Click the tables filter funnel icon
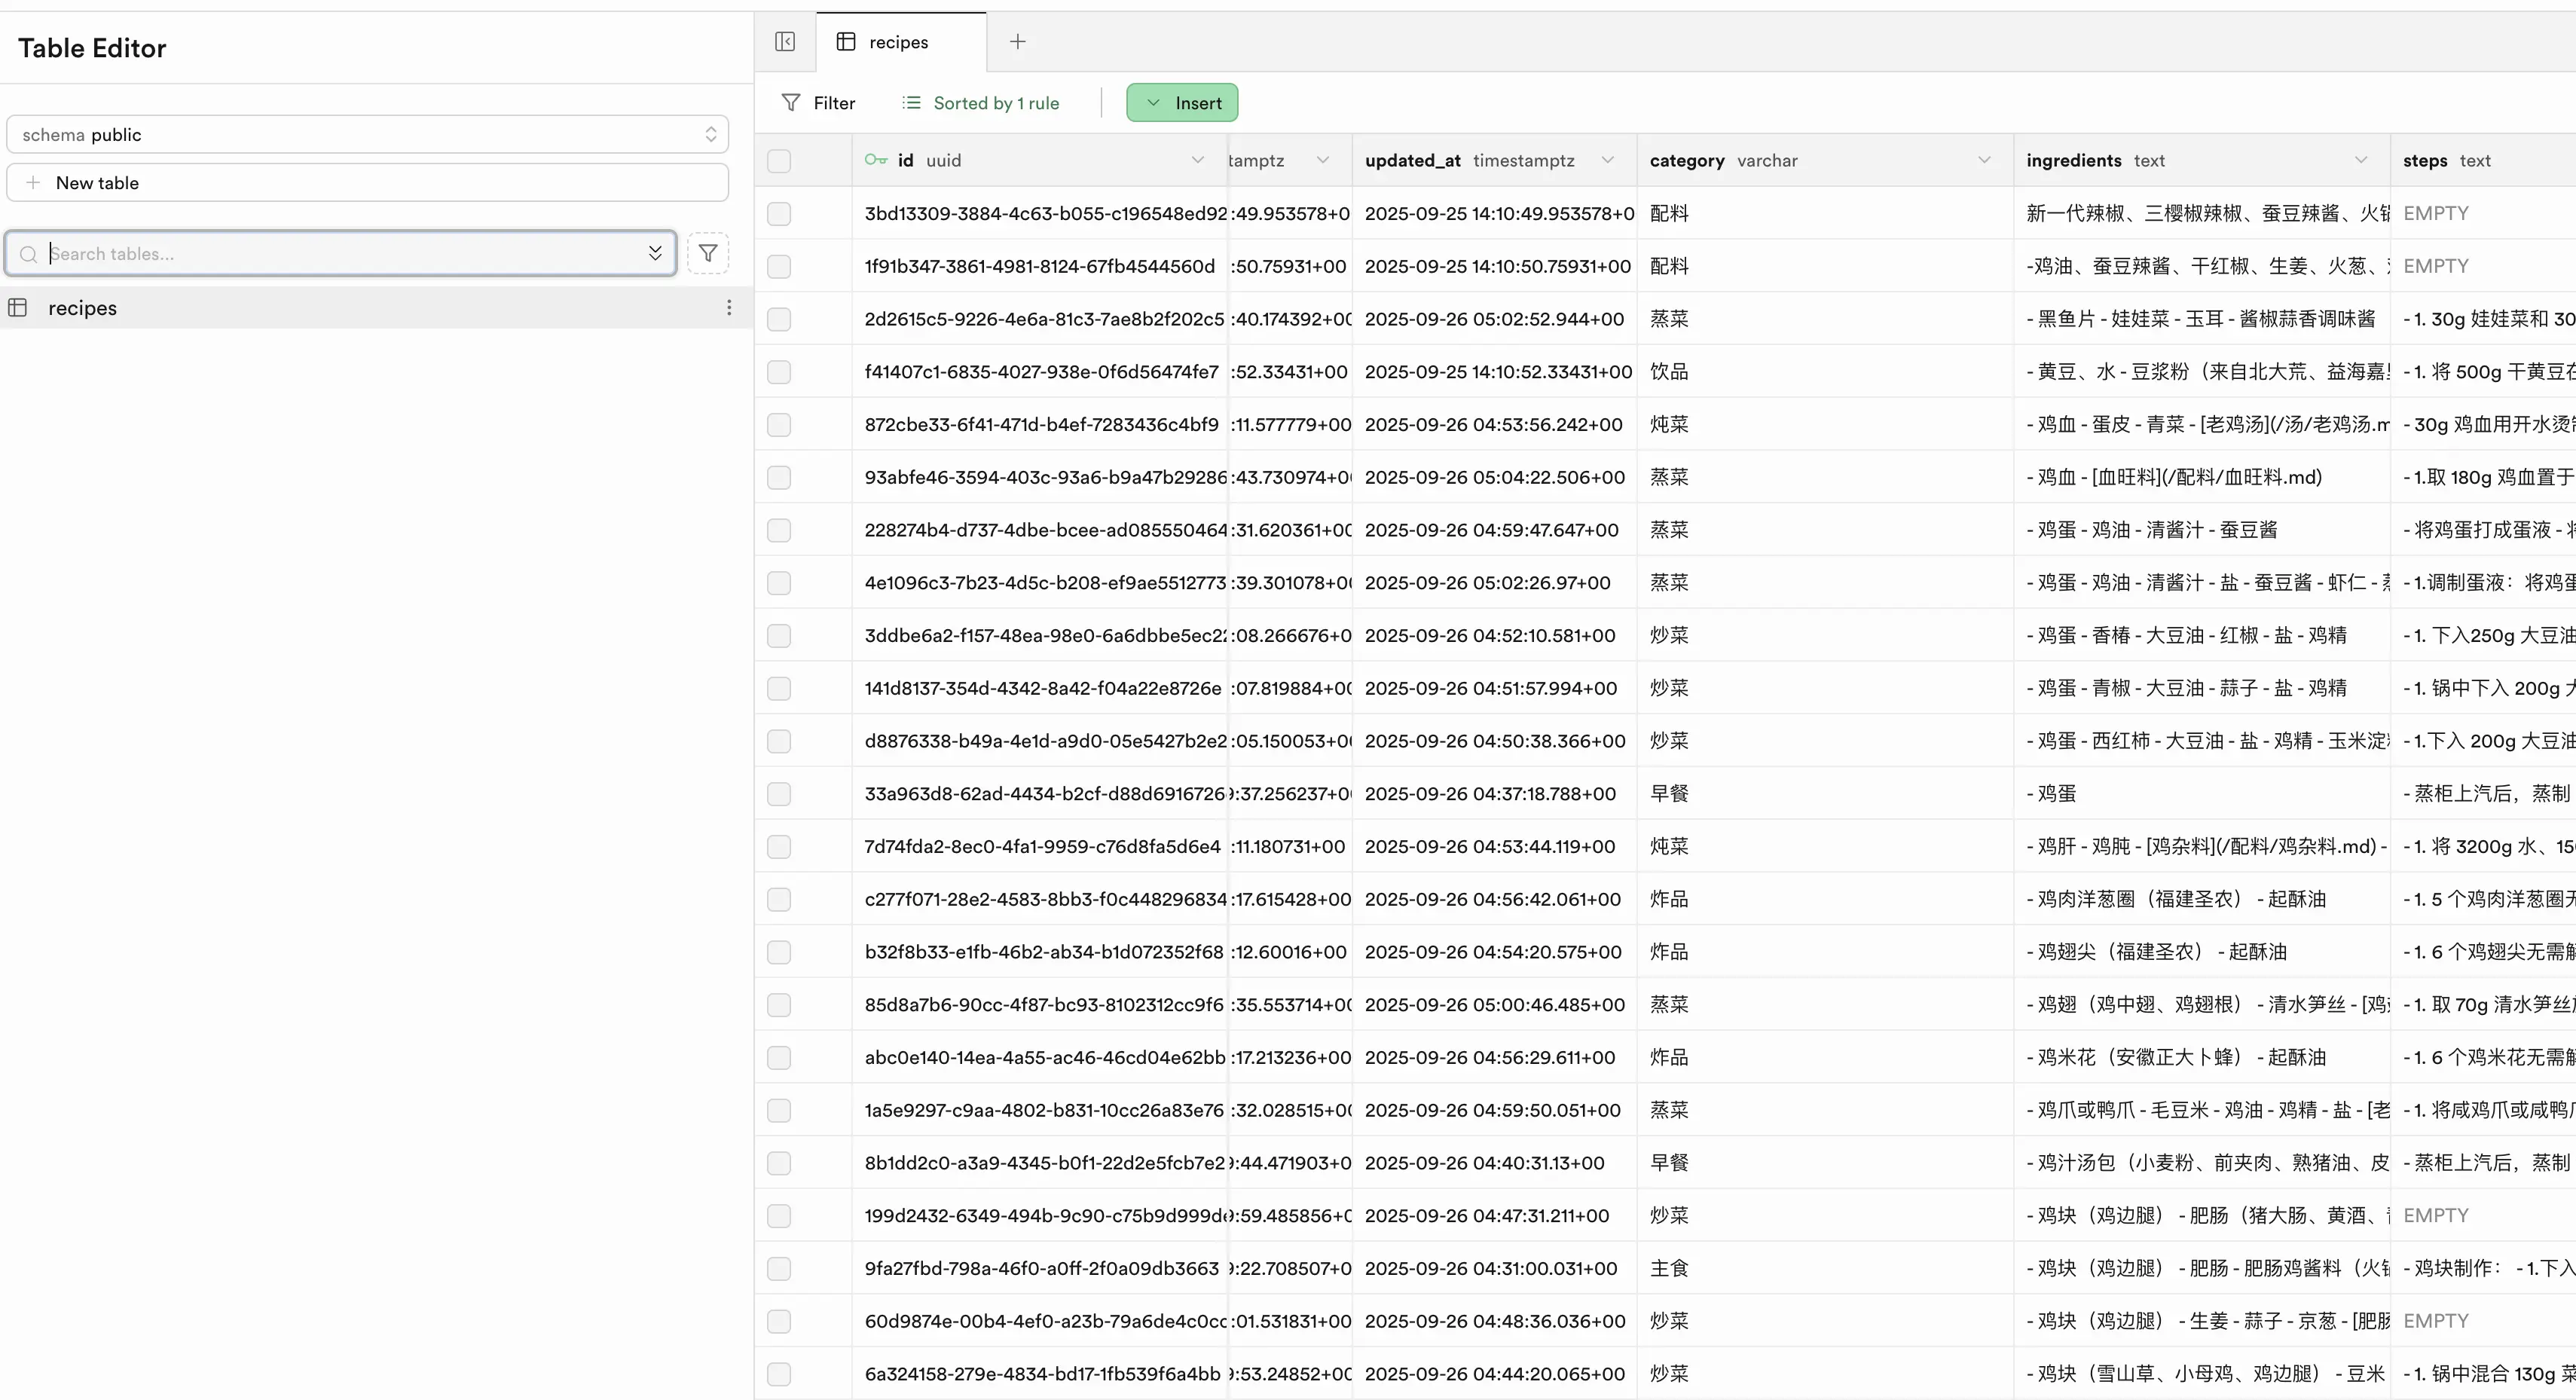 [x=708, y=253]
